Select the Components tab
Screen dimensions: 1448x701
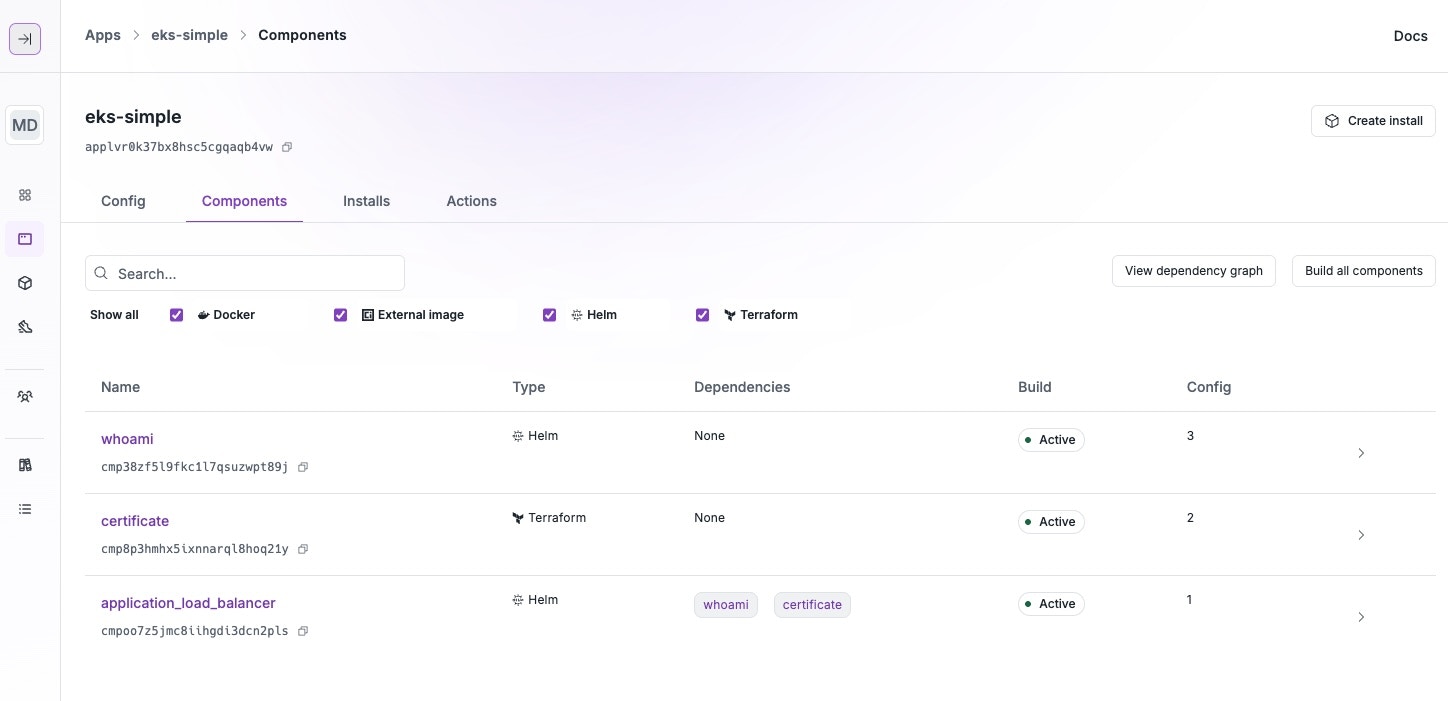pyautogui.click(x=244, y=201)
